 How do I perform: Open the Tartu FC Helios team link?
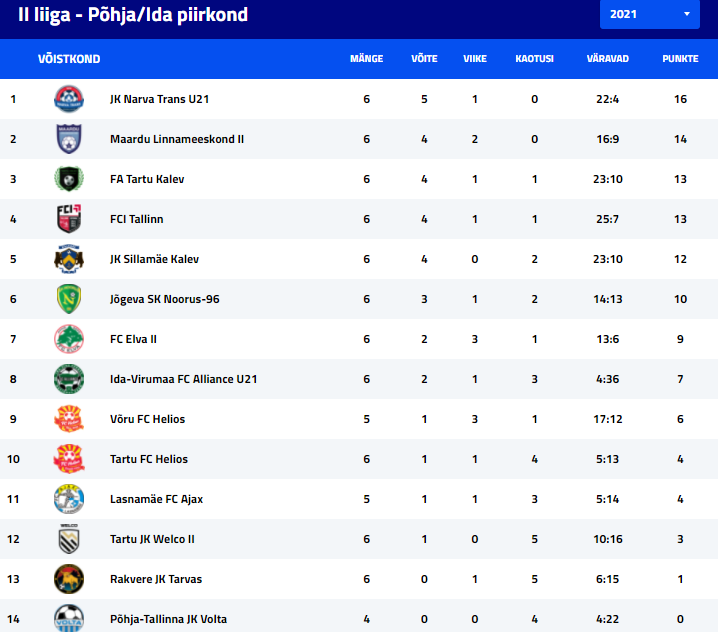click(149, 459)
